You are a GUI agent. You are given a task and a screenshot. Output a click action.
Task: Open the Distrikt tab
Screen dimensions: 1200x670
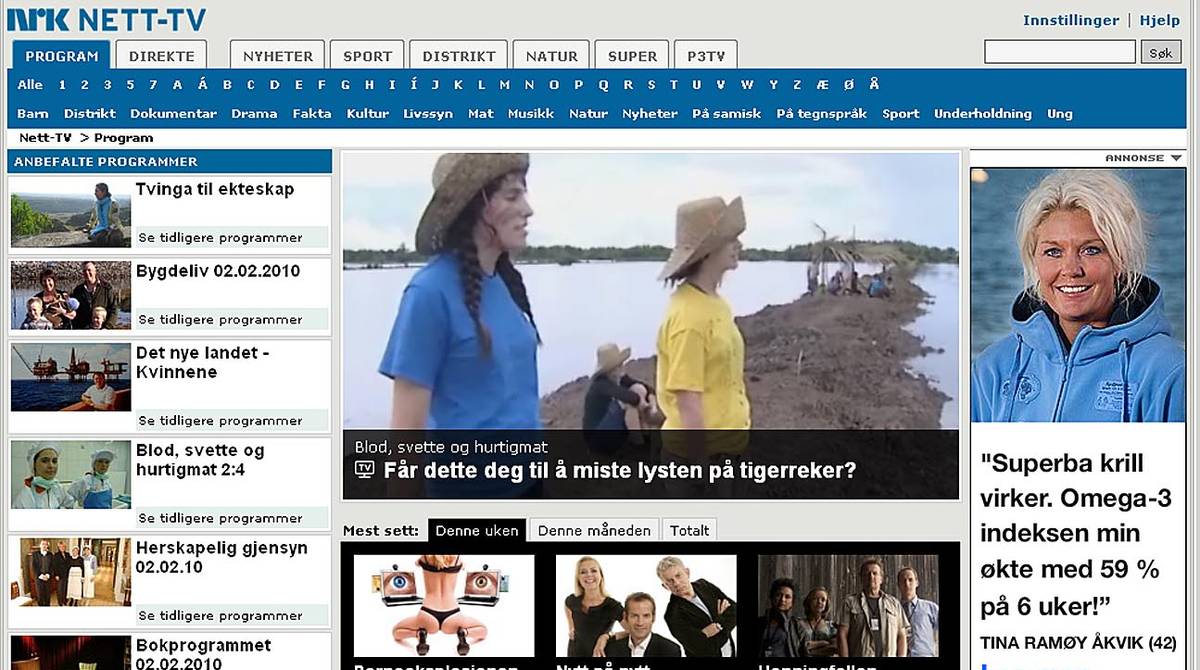pos(459,56)
